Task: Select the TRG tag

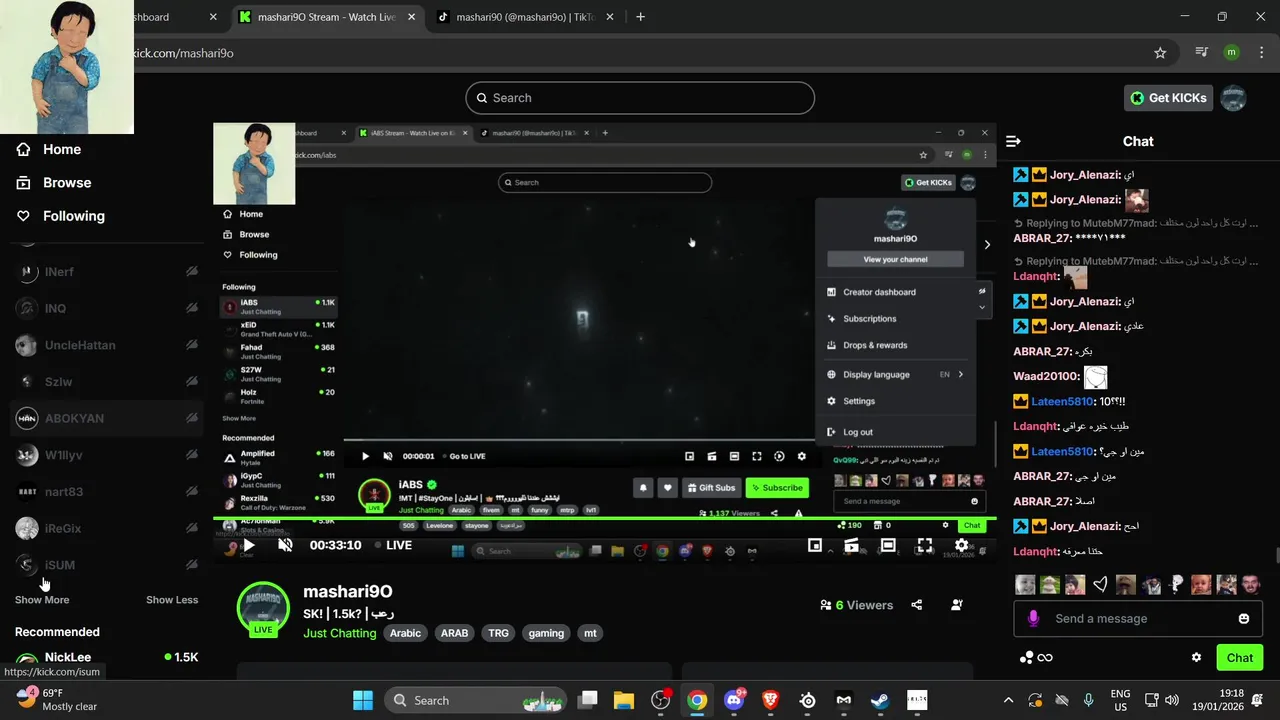Action: pyautogui.click(x=498, y=633)
